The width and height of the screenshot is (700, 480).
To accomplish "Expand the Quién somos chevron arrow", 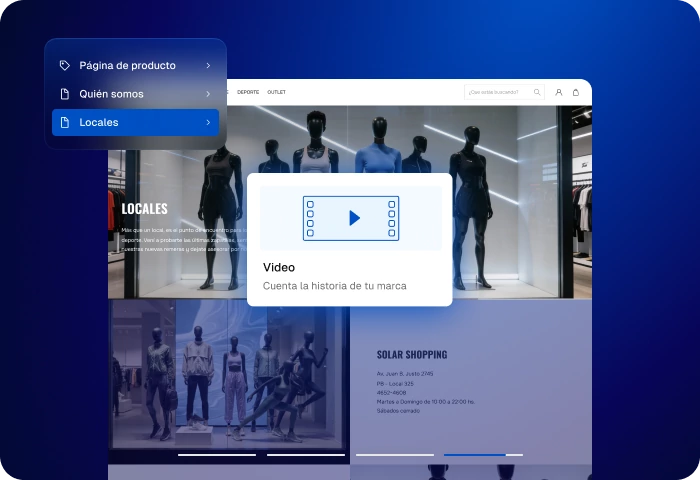I will tap(208, 94).
